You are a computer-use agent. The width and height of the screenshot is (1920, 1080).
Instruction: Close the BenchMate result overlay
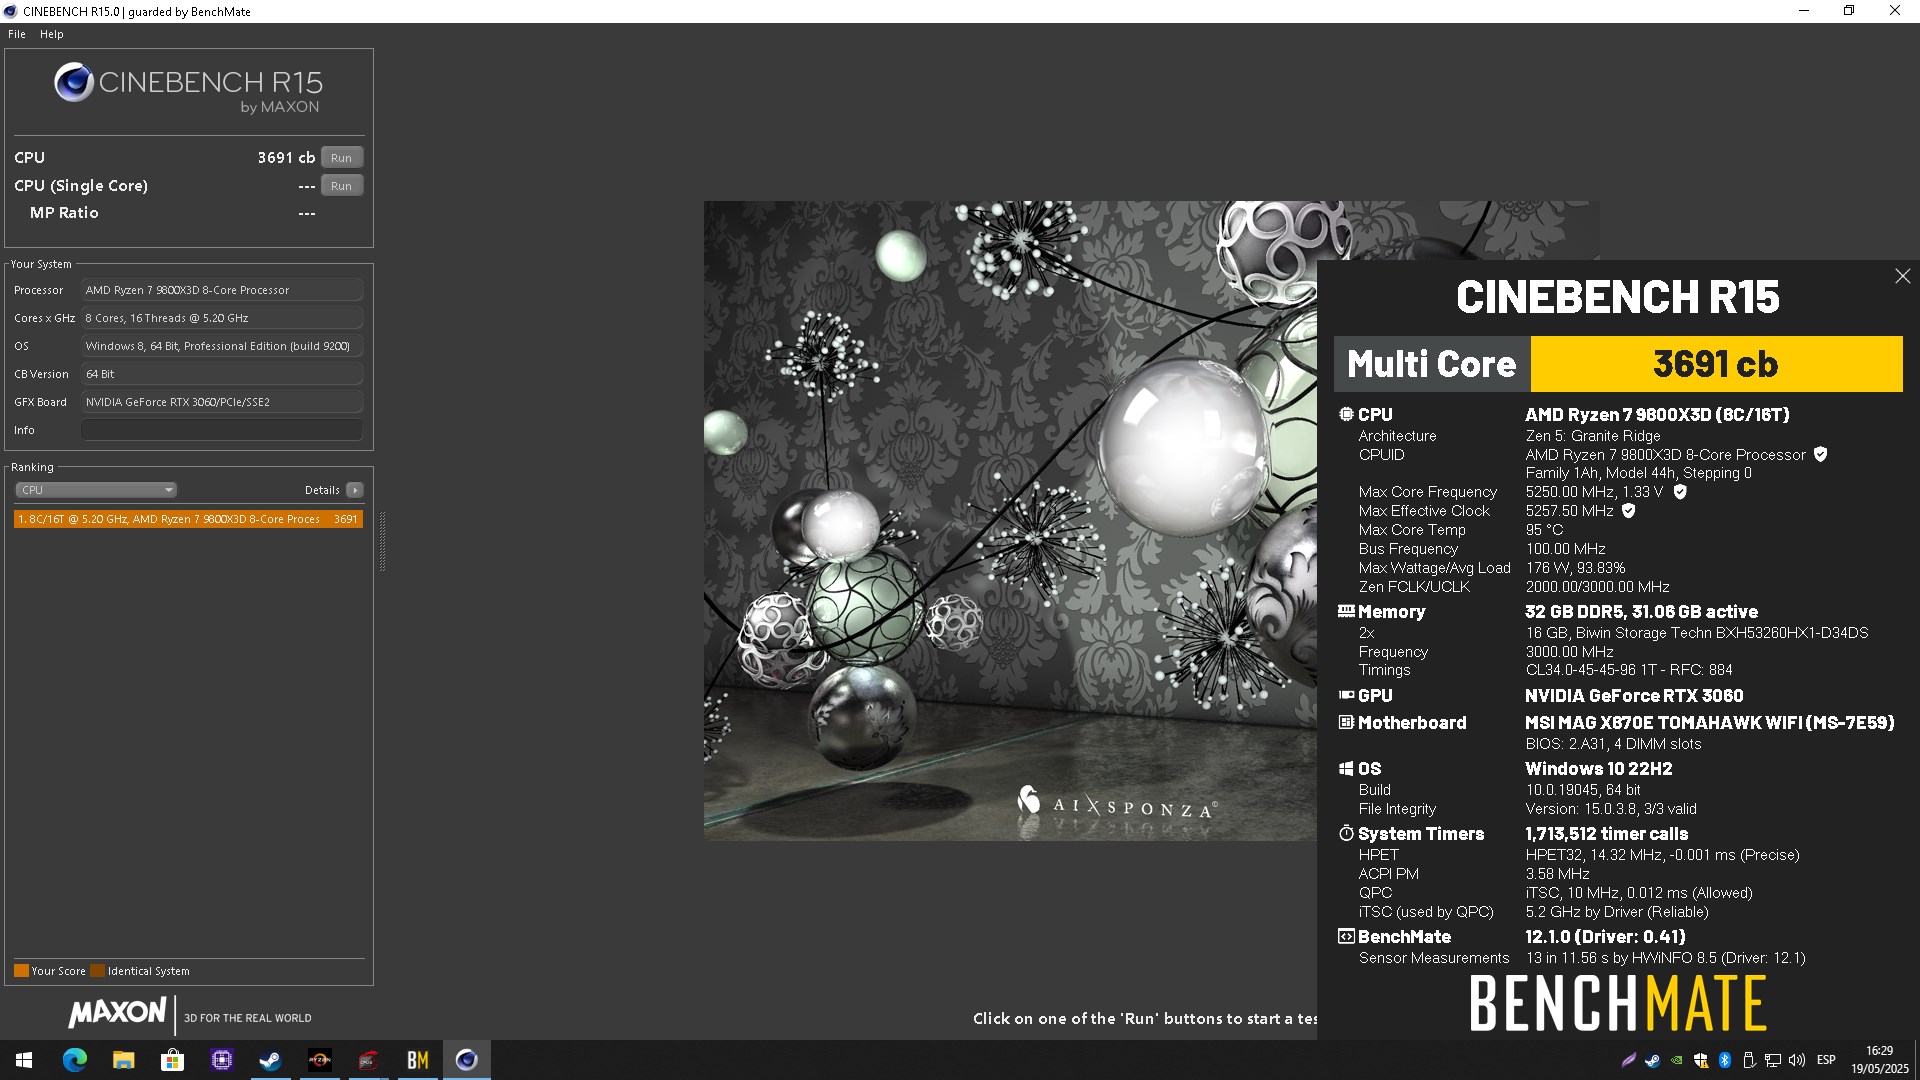pos(1902,276)
